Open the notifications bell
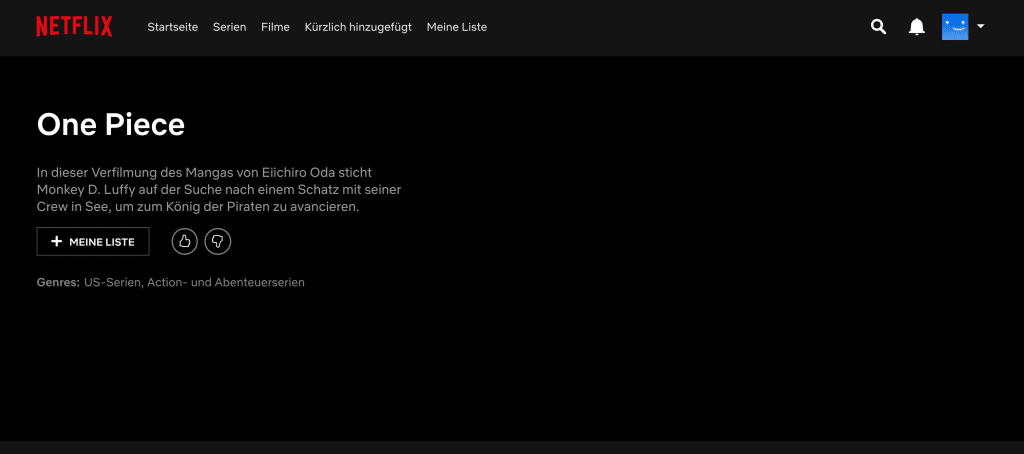1024x454 pixels. [916, 27]
